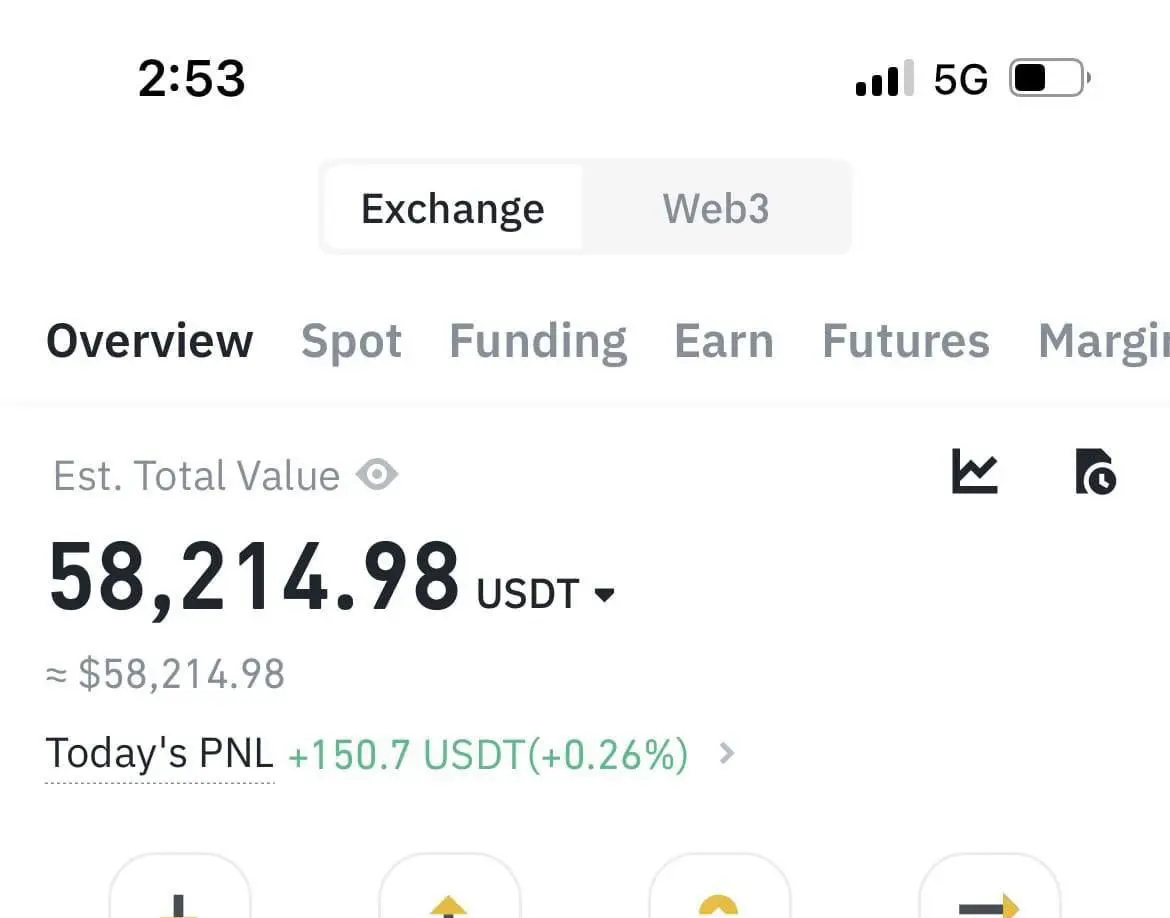
Task: Tap the cellular signal bars icon
Action: tap(884, 78)
